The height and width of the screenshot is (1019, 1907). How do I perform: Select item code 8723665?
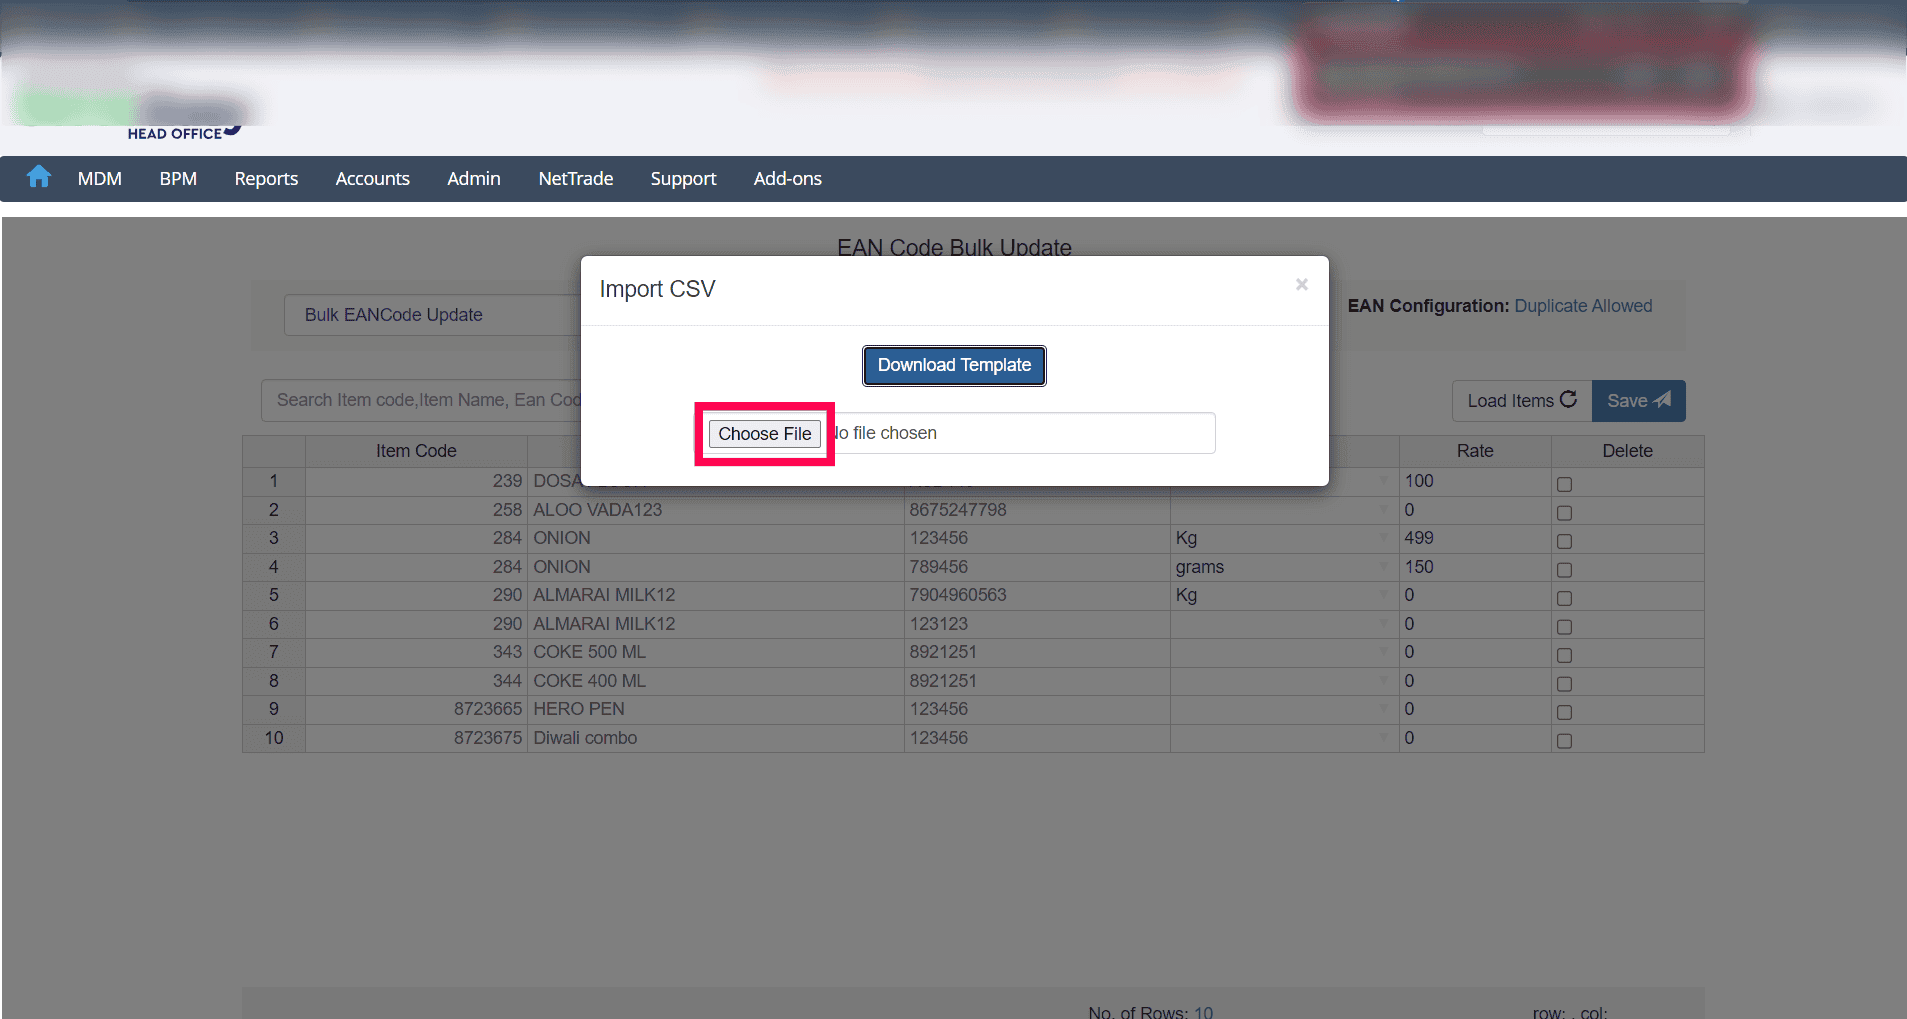pyautogui.click(x=416, y=709)
